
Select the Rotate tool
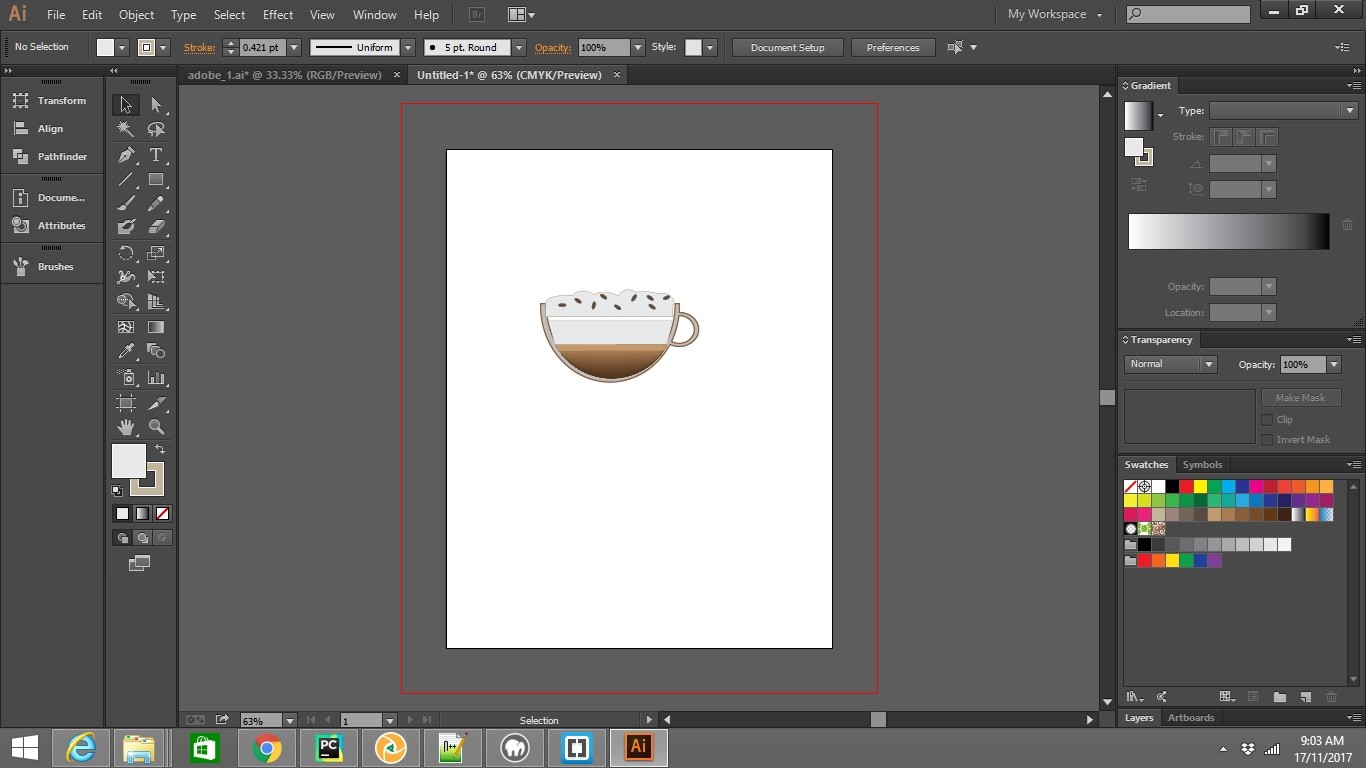tap(126, 253)
